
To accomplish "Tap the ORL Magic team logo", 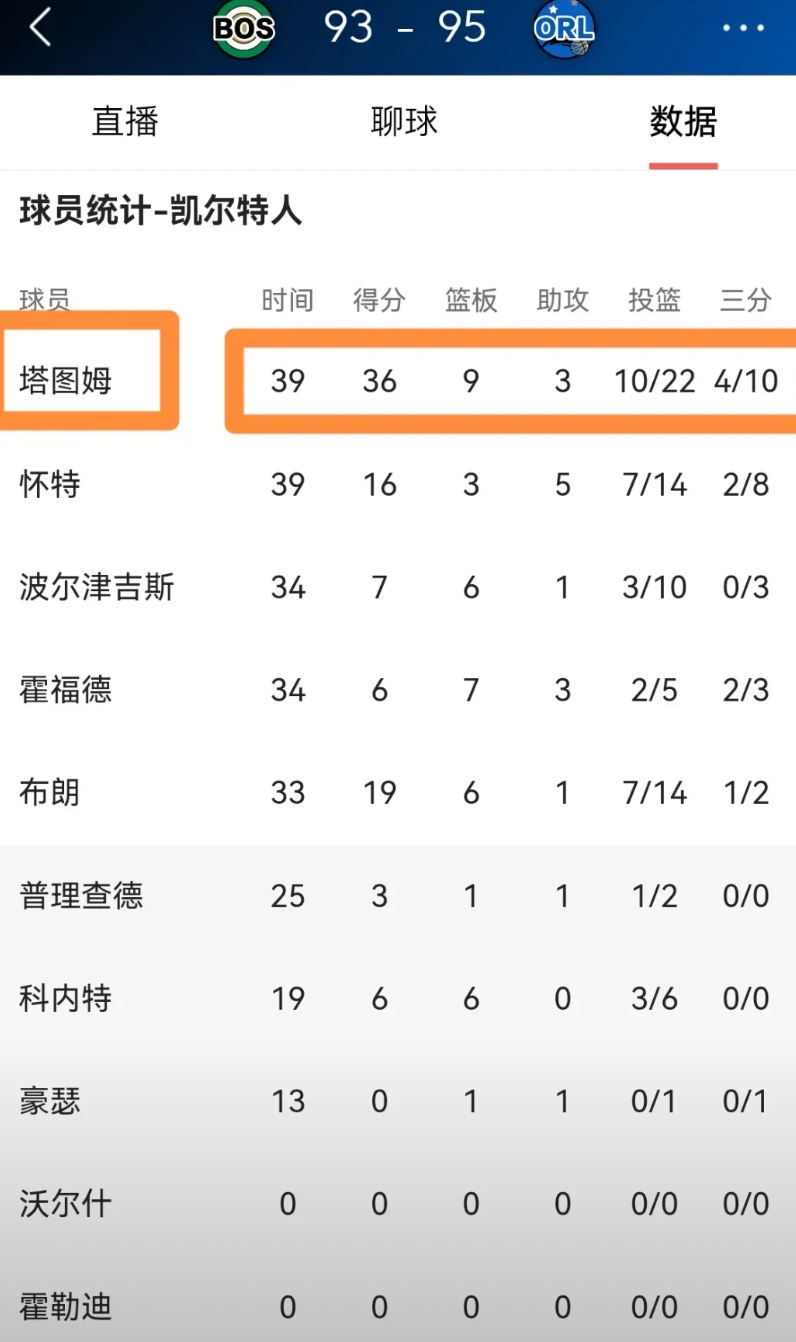I will point(564,28).
